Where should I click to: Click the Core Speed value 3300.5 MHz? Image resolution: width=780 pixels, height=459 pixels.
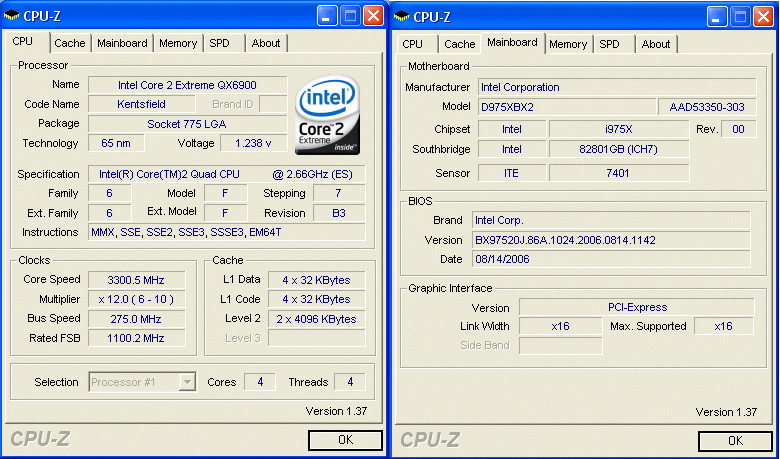point(136,280)
